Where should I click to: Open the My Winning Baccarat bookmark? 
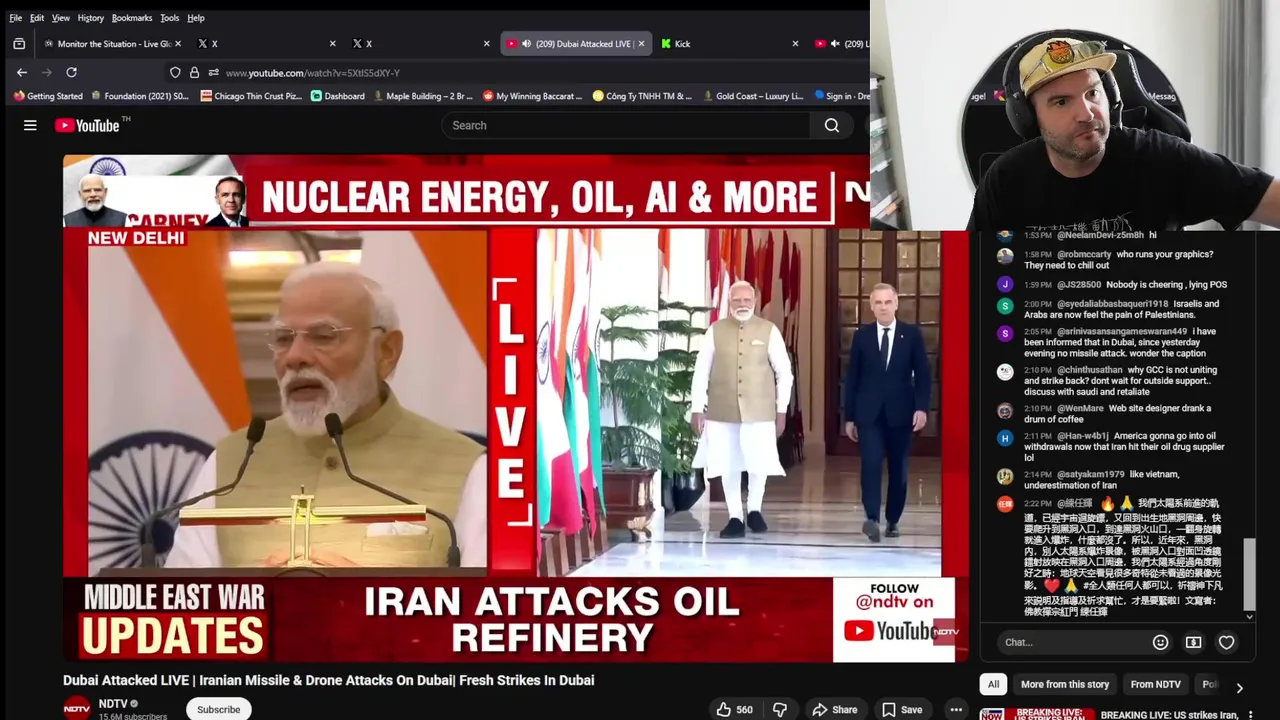(532, 96)
